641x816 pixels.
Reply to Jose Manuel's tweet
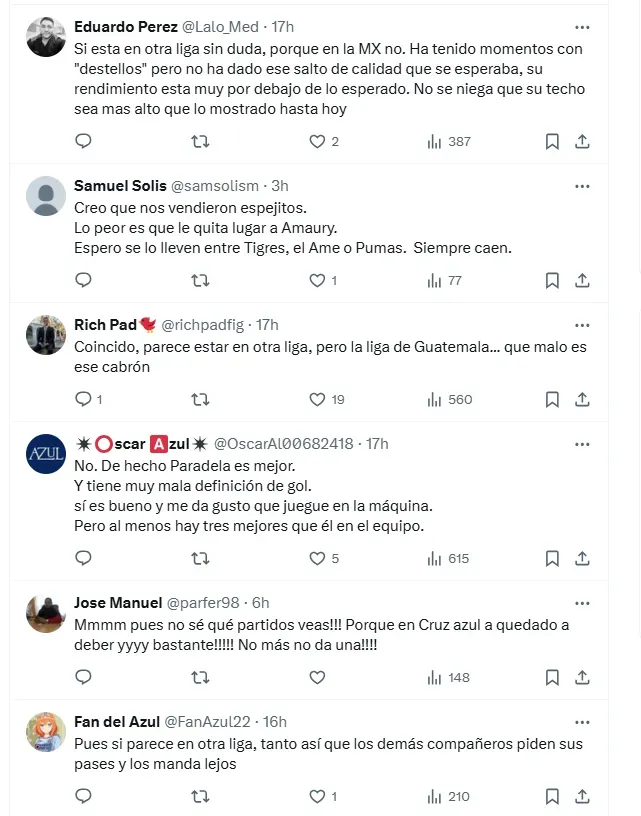[x=84, y=677]
